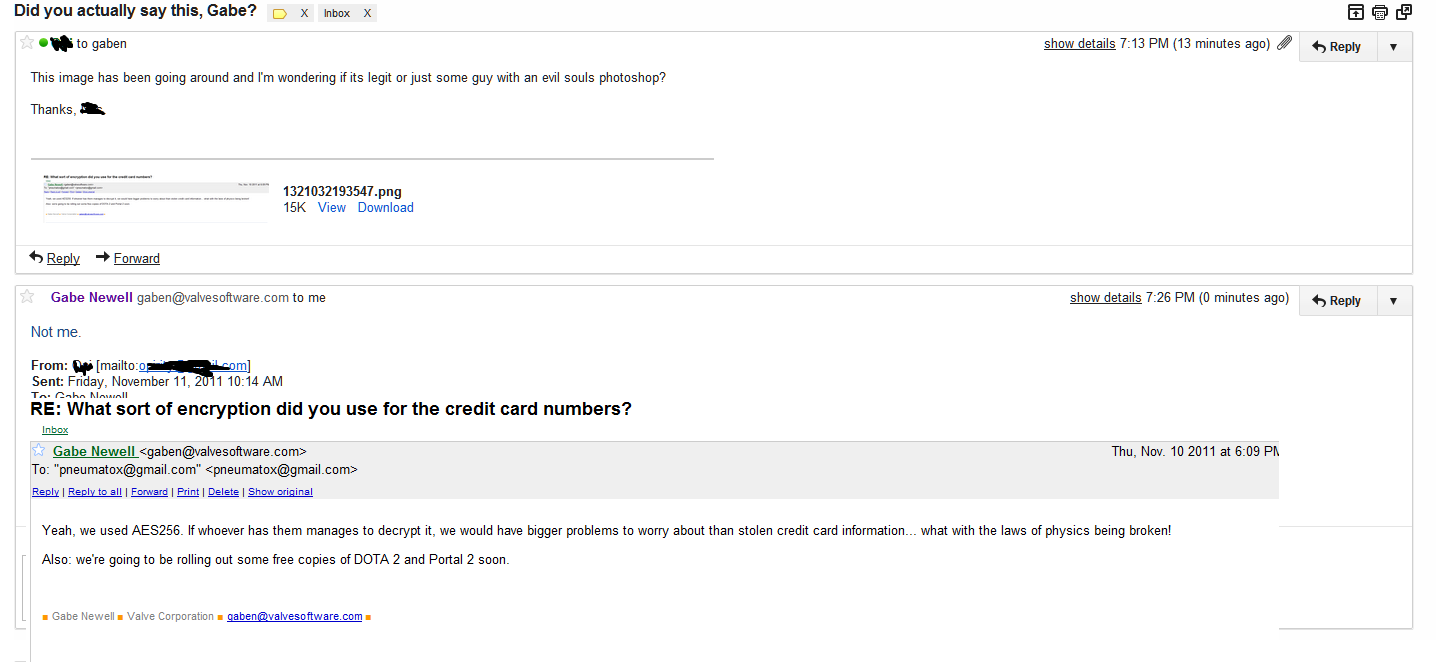Print the conversation using the printer icon

pyautogui.click(x=1380, y=12)
